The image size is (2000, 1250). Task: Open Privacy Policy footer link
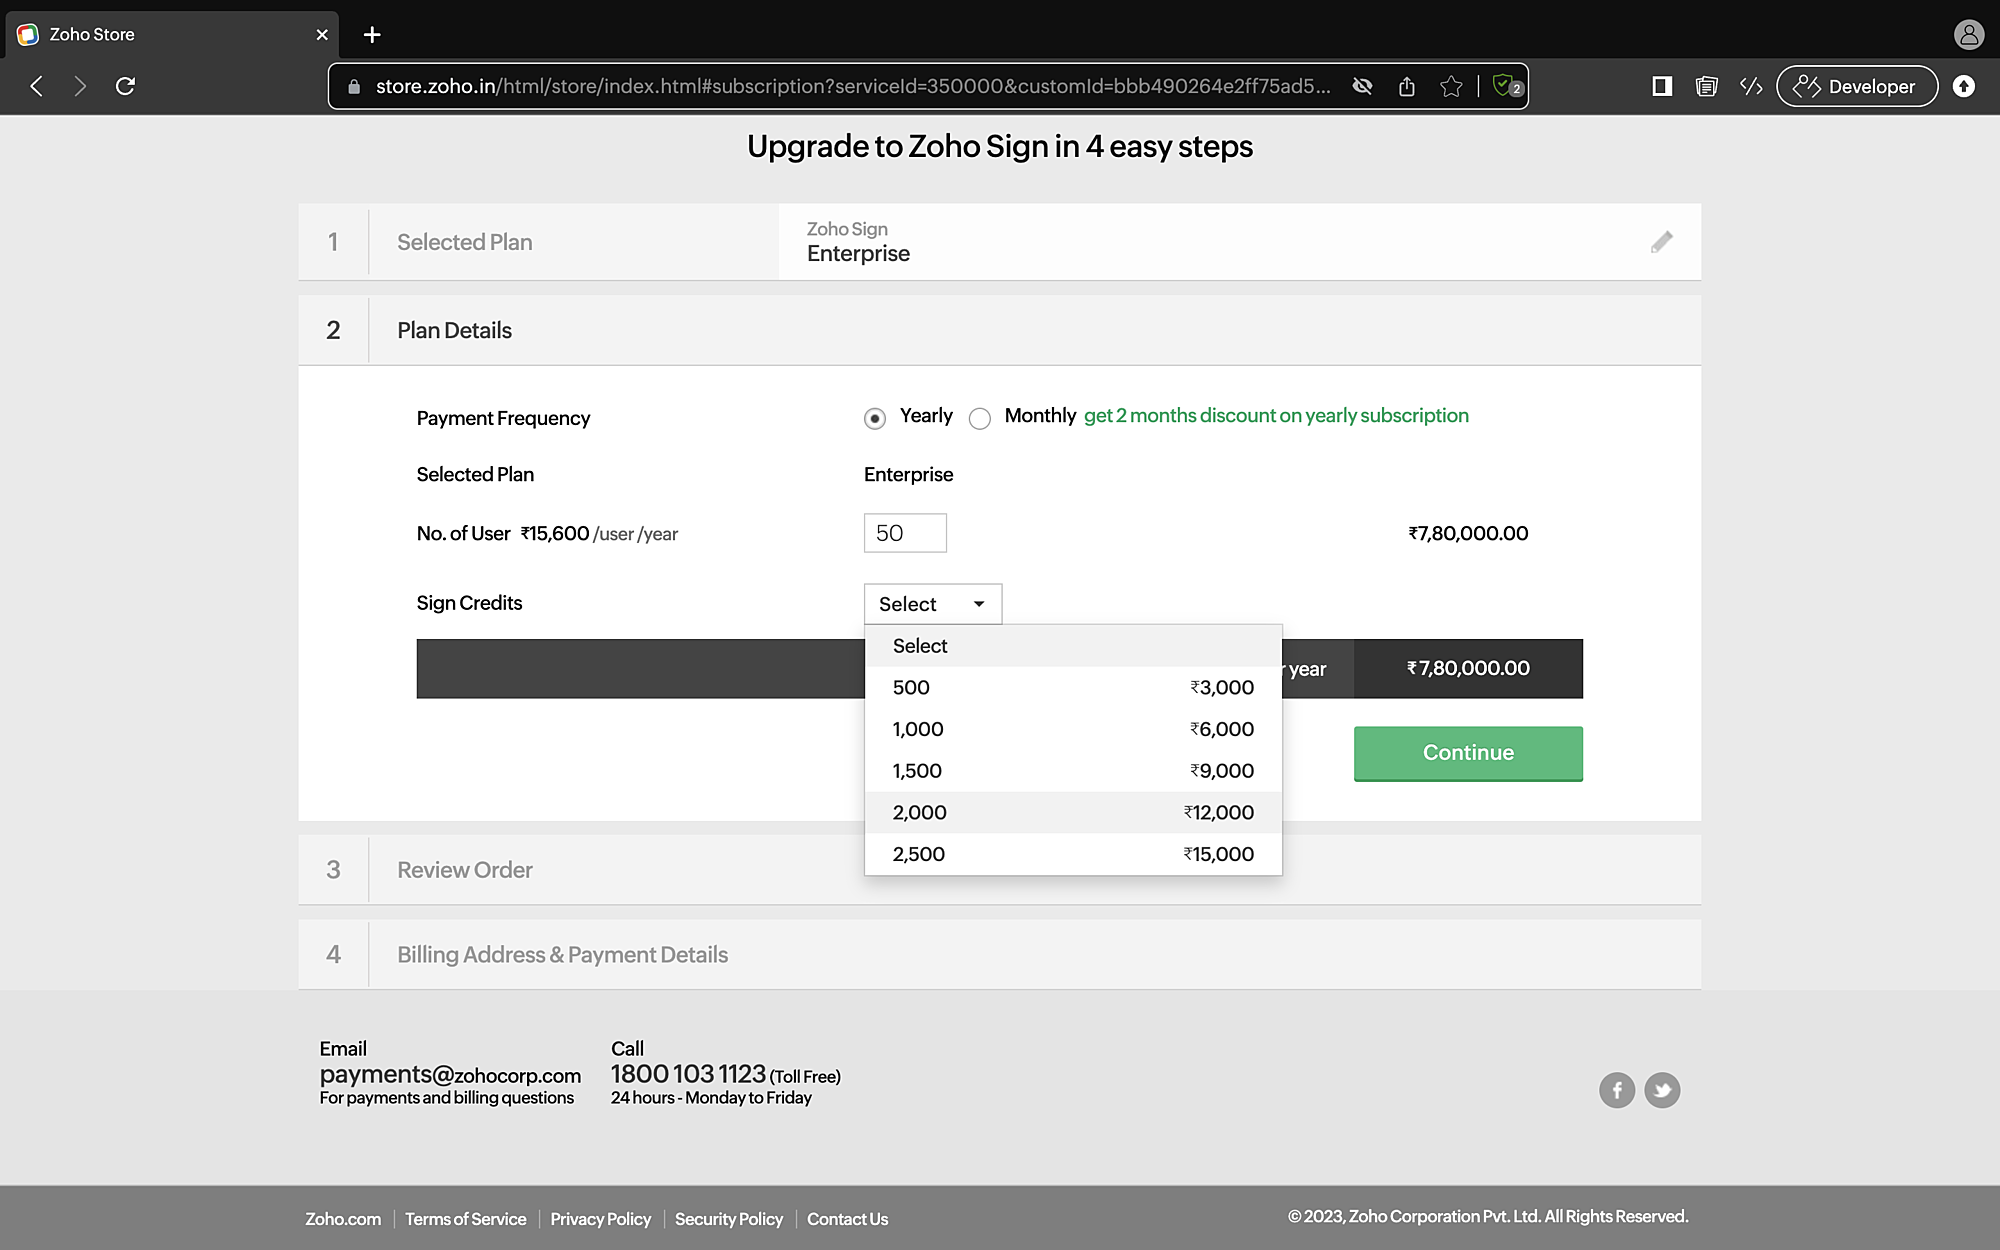tap(600, 1219)
